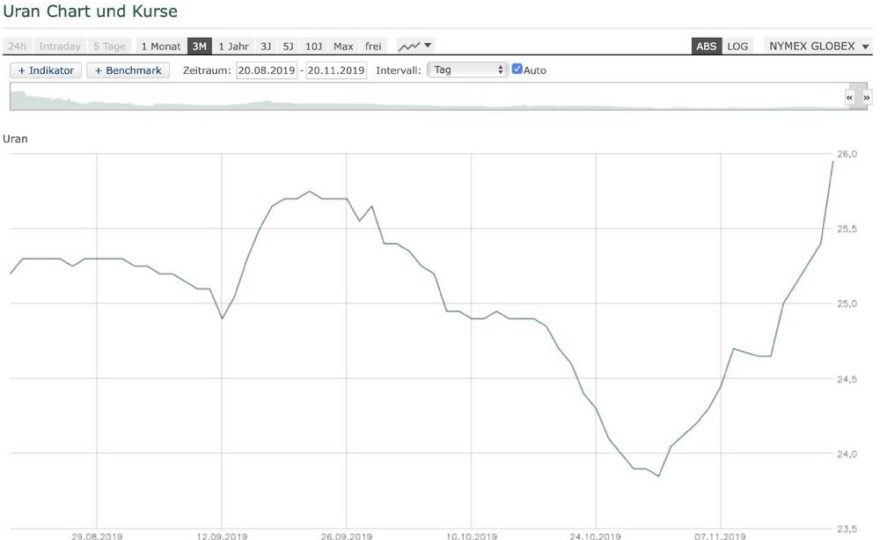Open the NYMEX GLOBEX exchange dropdown
The width and height of the screenshot is (880, 540).
[x=819, y=46]
